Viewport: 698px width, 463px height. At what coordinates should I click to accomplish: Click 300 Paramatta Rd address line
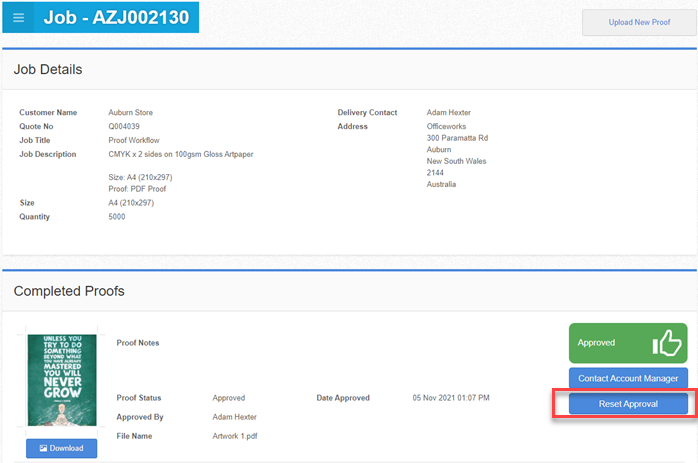pos(457,138)
